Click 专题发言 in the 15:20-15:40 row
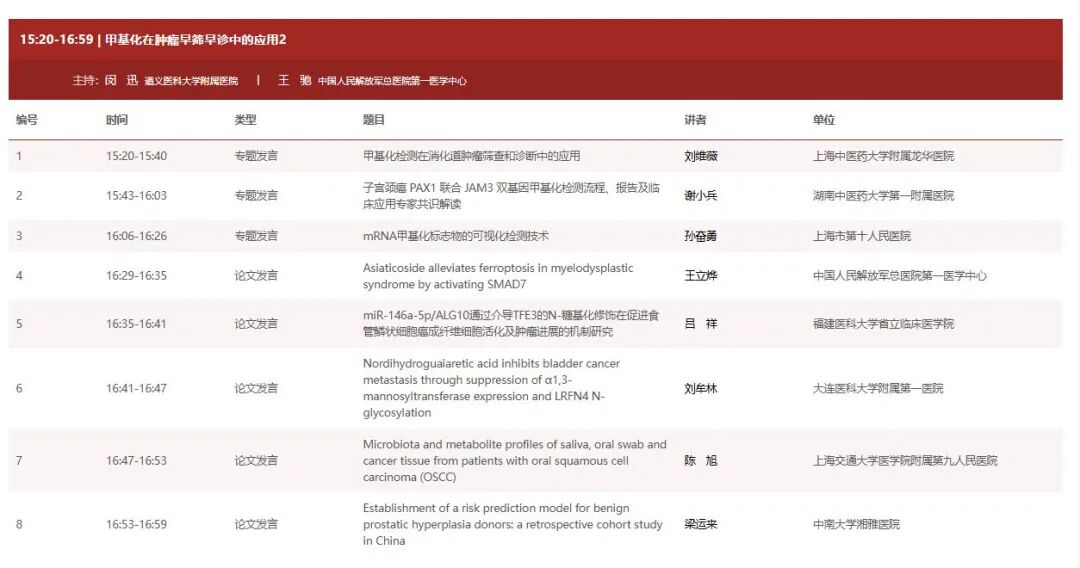 pos(256,156)
